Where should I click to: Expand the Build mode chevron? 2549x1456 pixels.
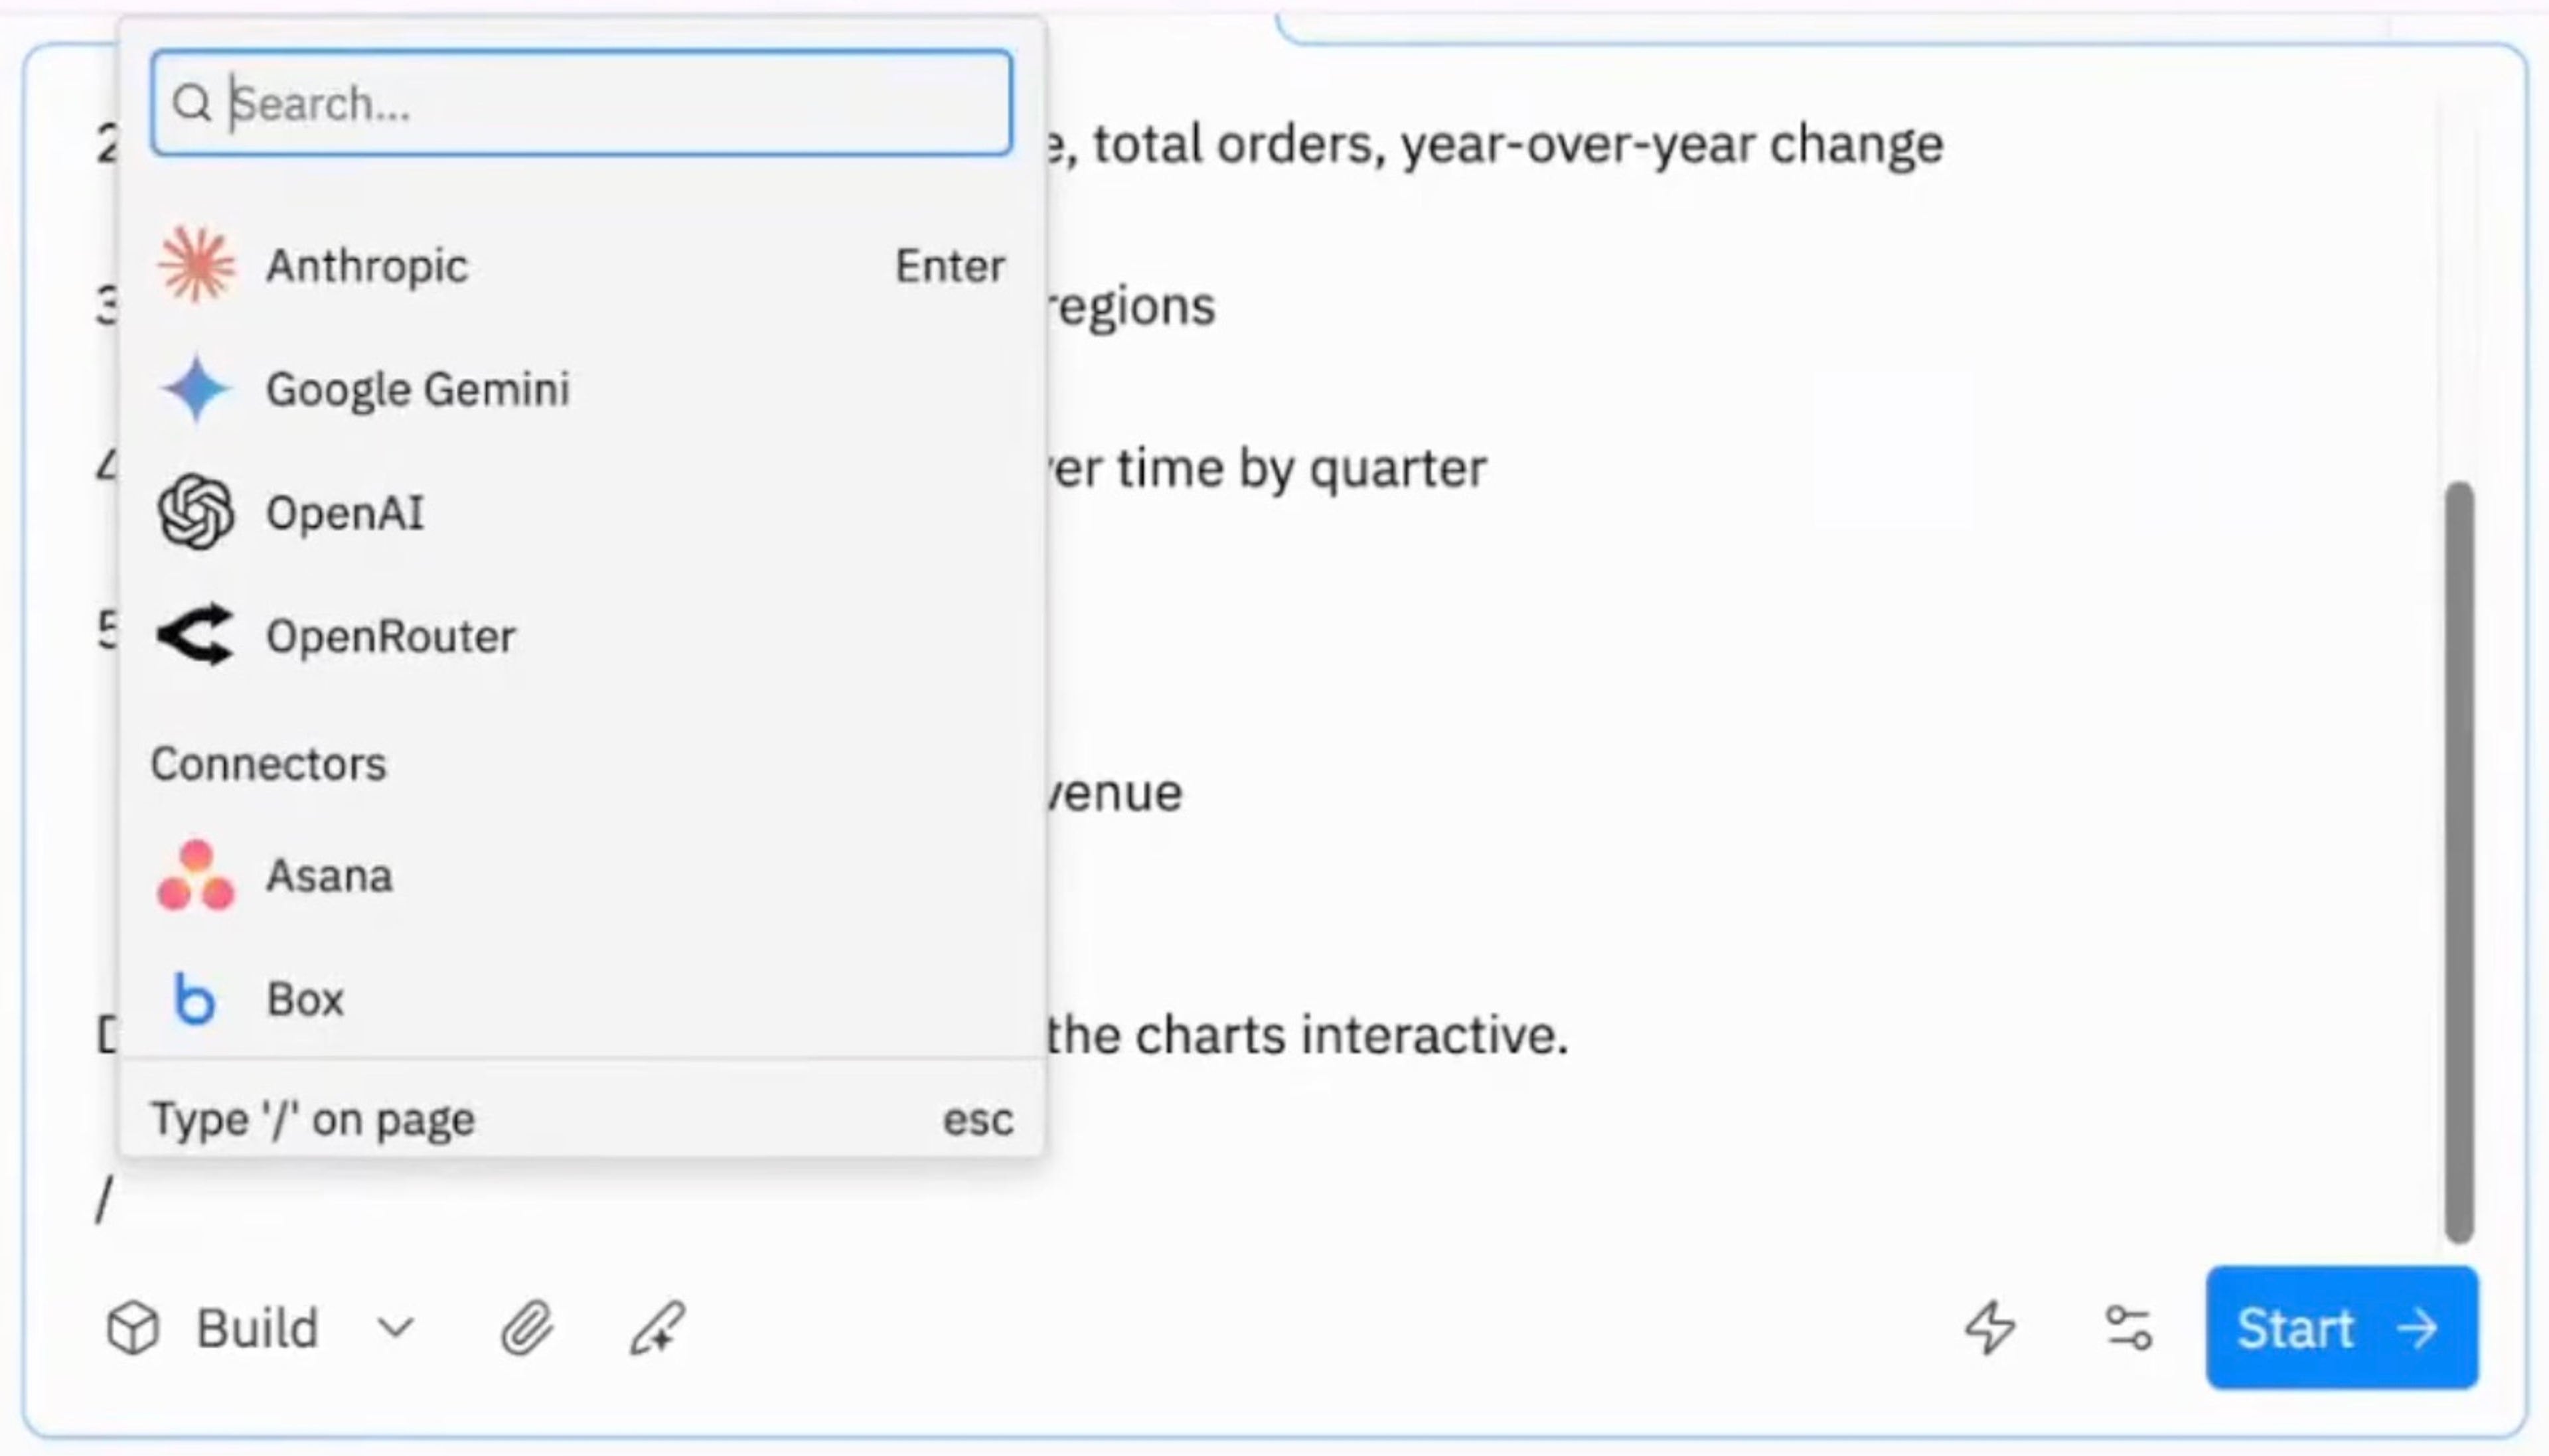396,1328
